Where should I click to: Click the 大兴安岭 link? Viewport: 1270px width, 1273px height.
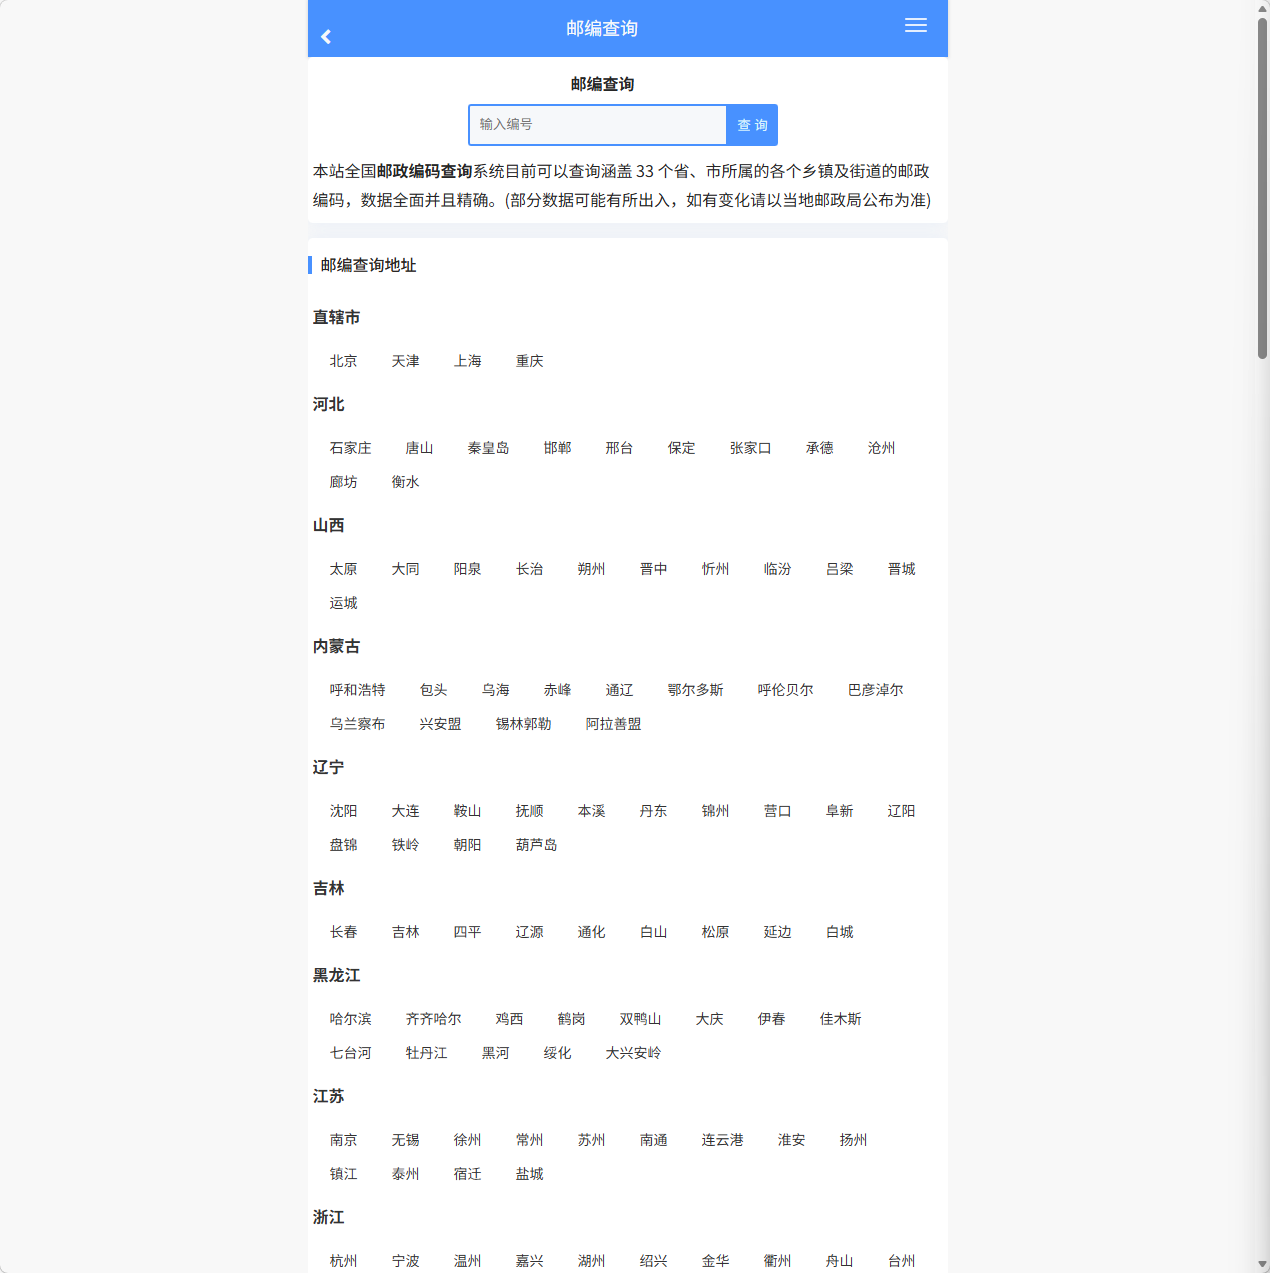pyautogui.click(x=632, y=1053)
